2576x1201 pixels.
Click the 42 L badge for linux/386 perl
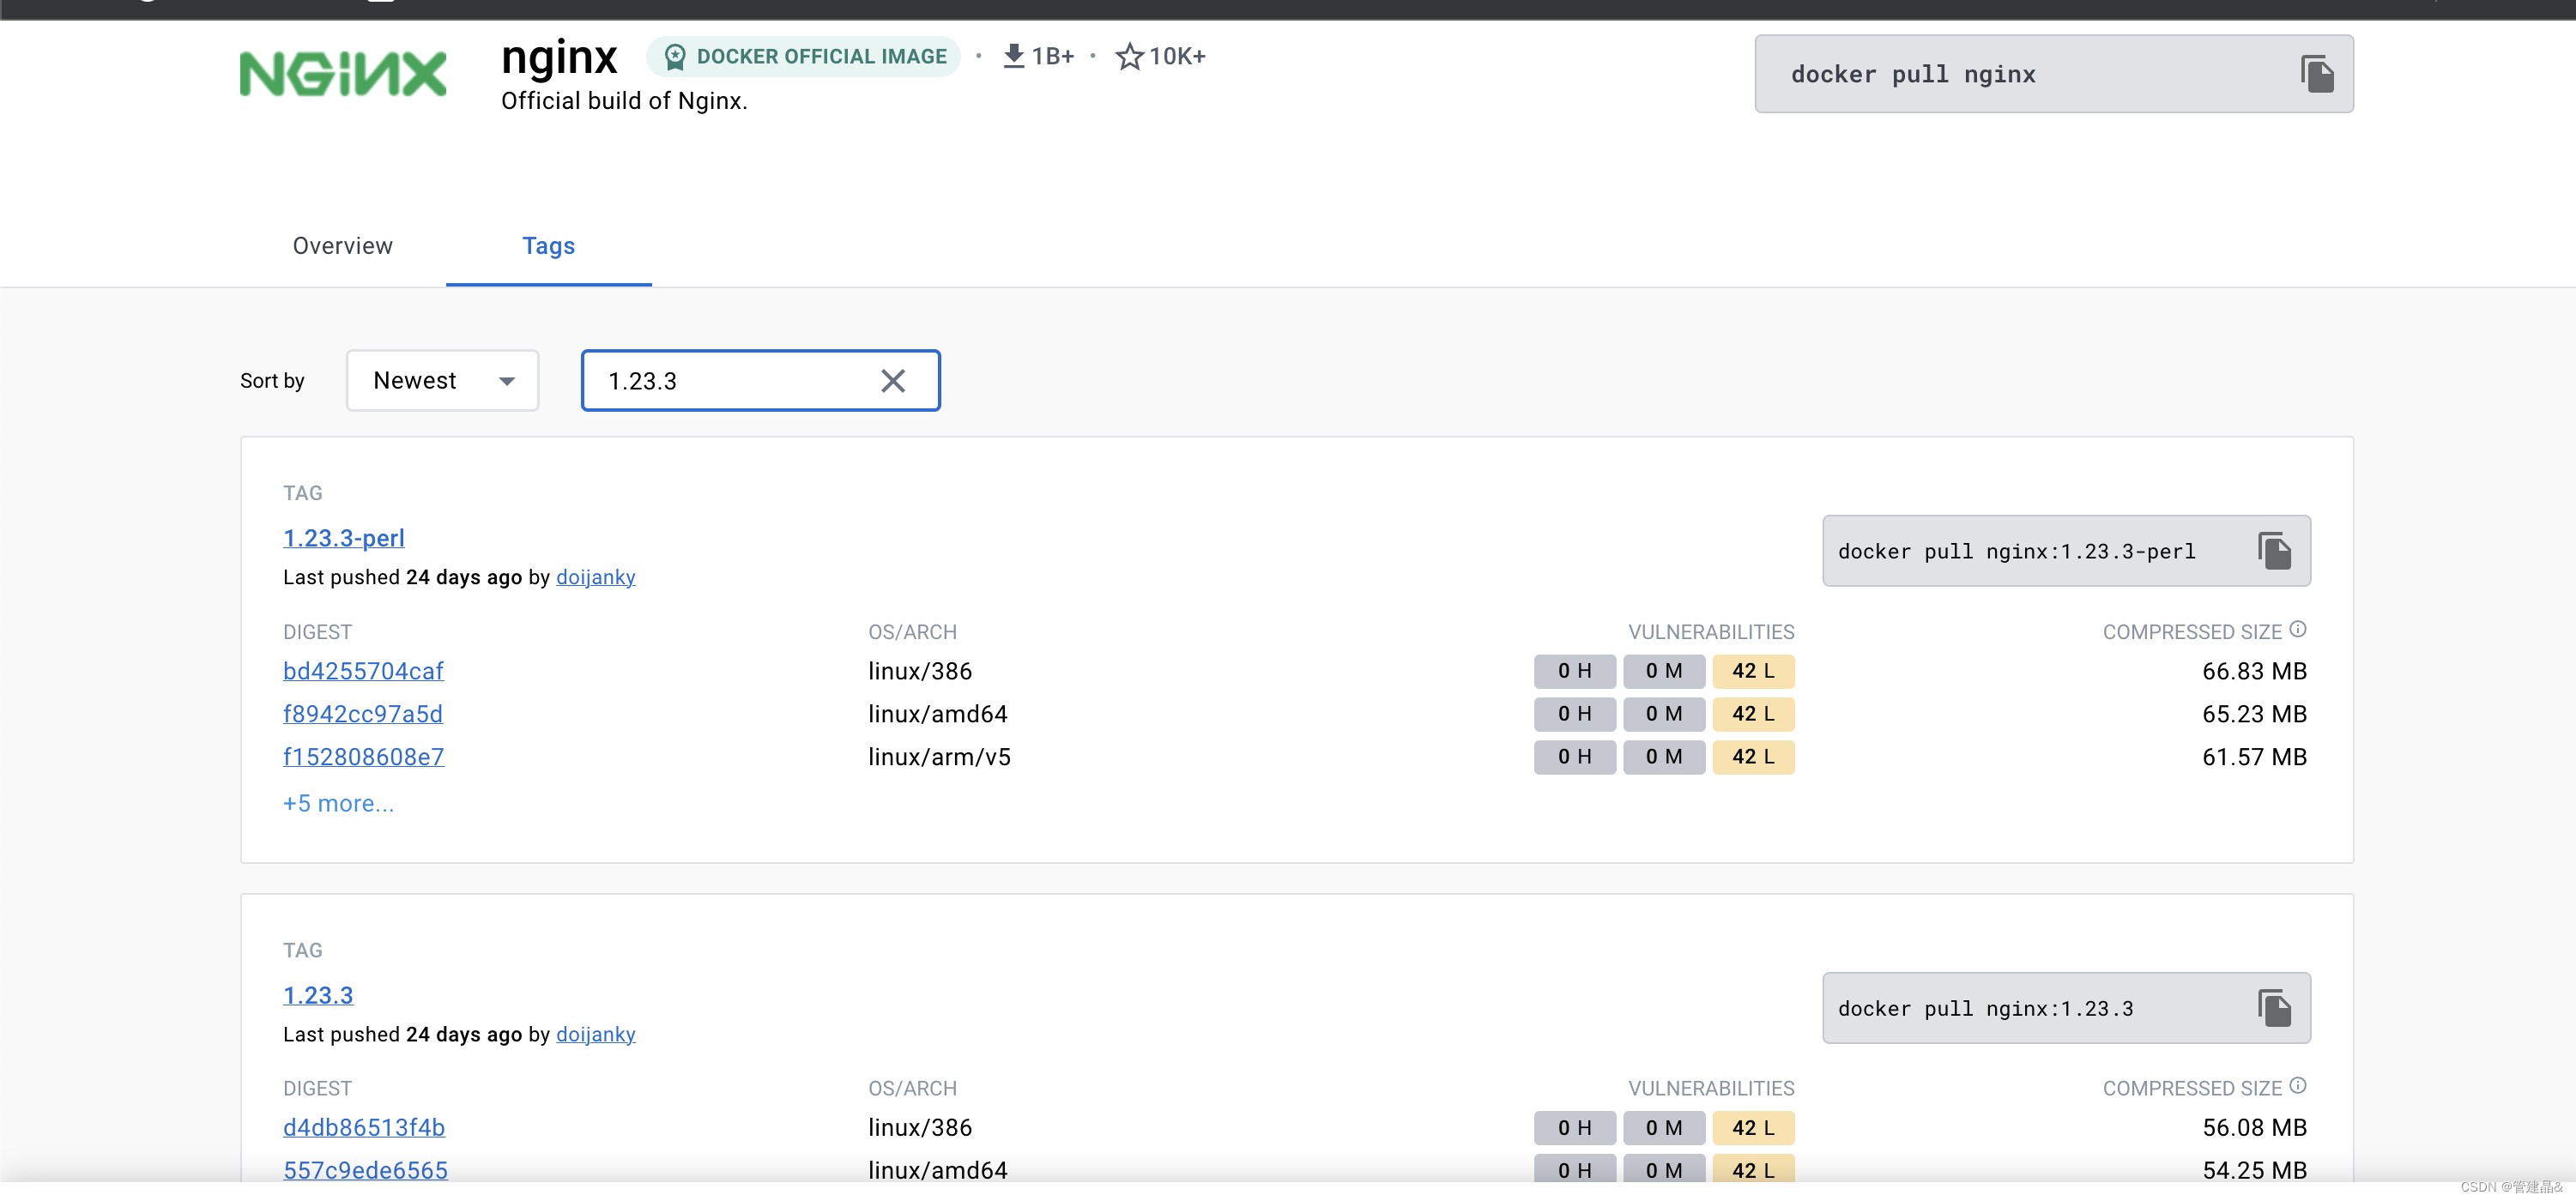[1753, 671]
